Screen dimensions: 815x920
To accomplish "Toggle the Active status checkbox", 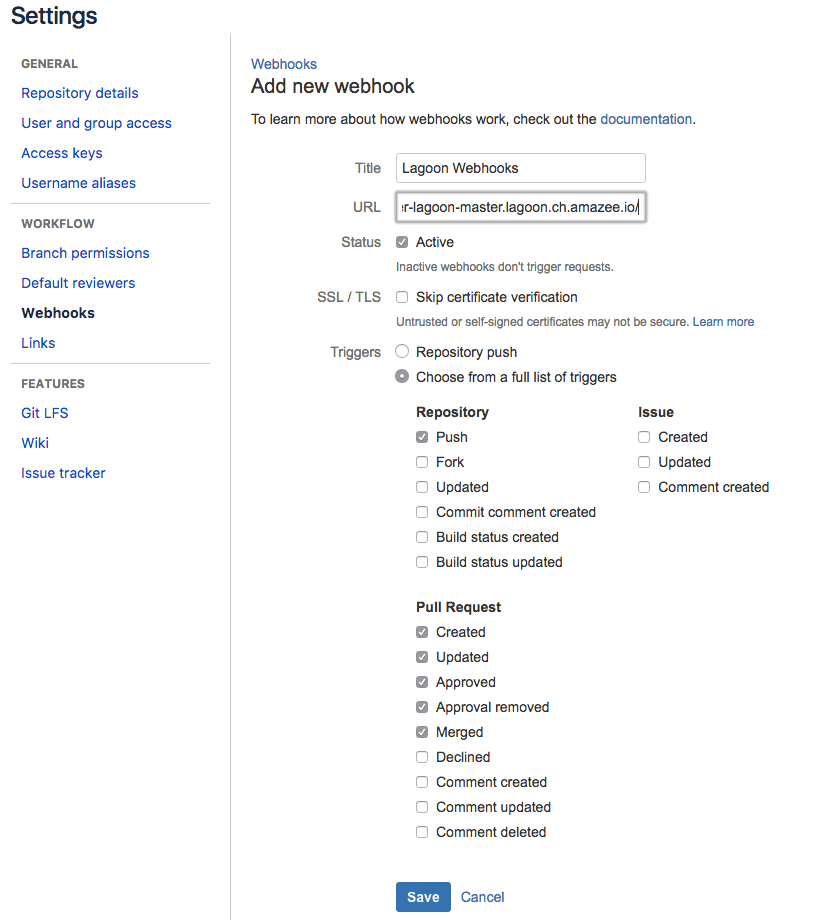I will (x=402, y=242).
